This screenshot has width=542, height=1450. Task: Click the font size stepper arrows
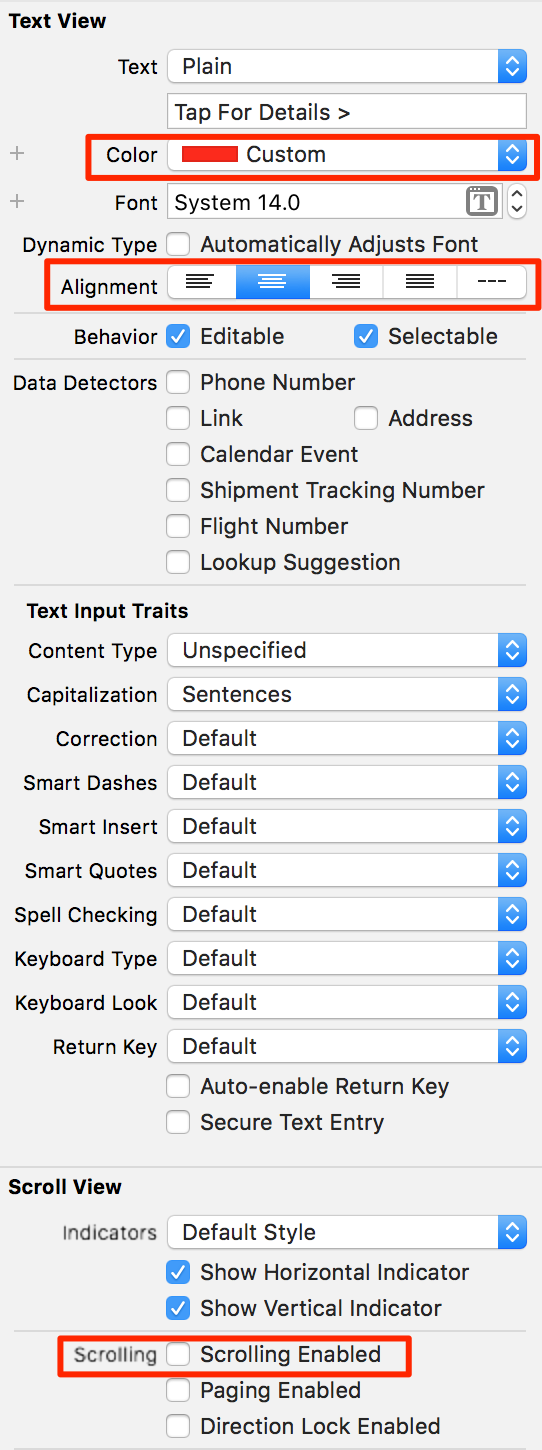point(517,202)
